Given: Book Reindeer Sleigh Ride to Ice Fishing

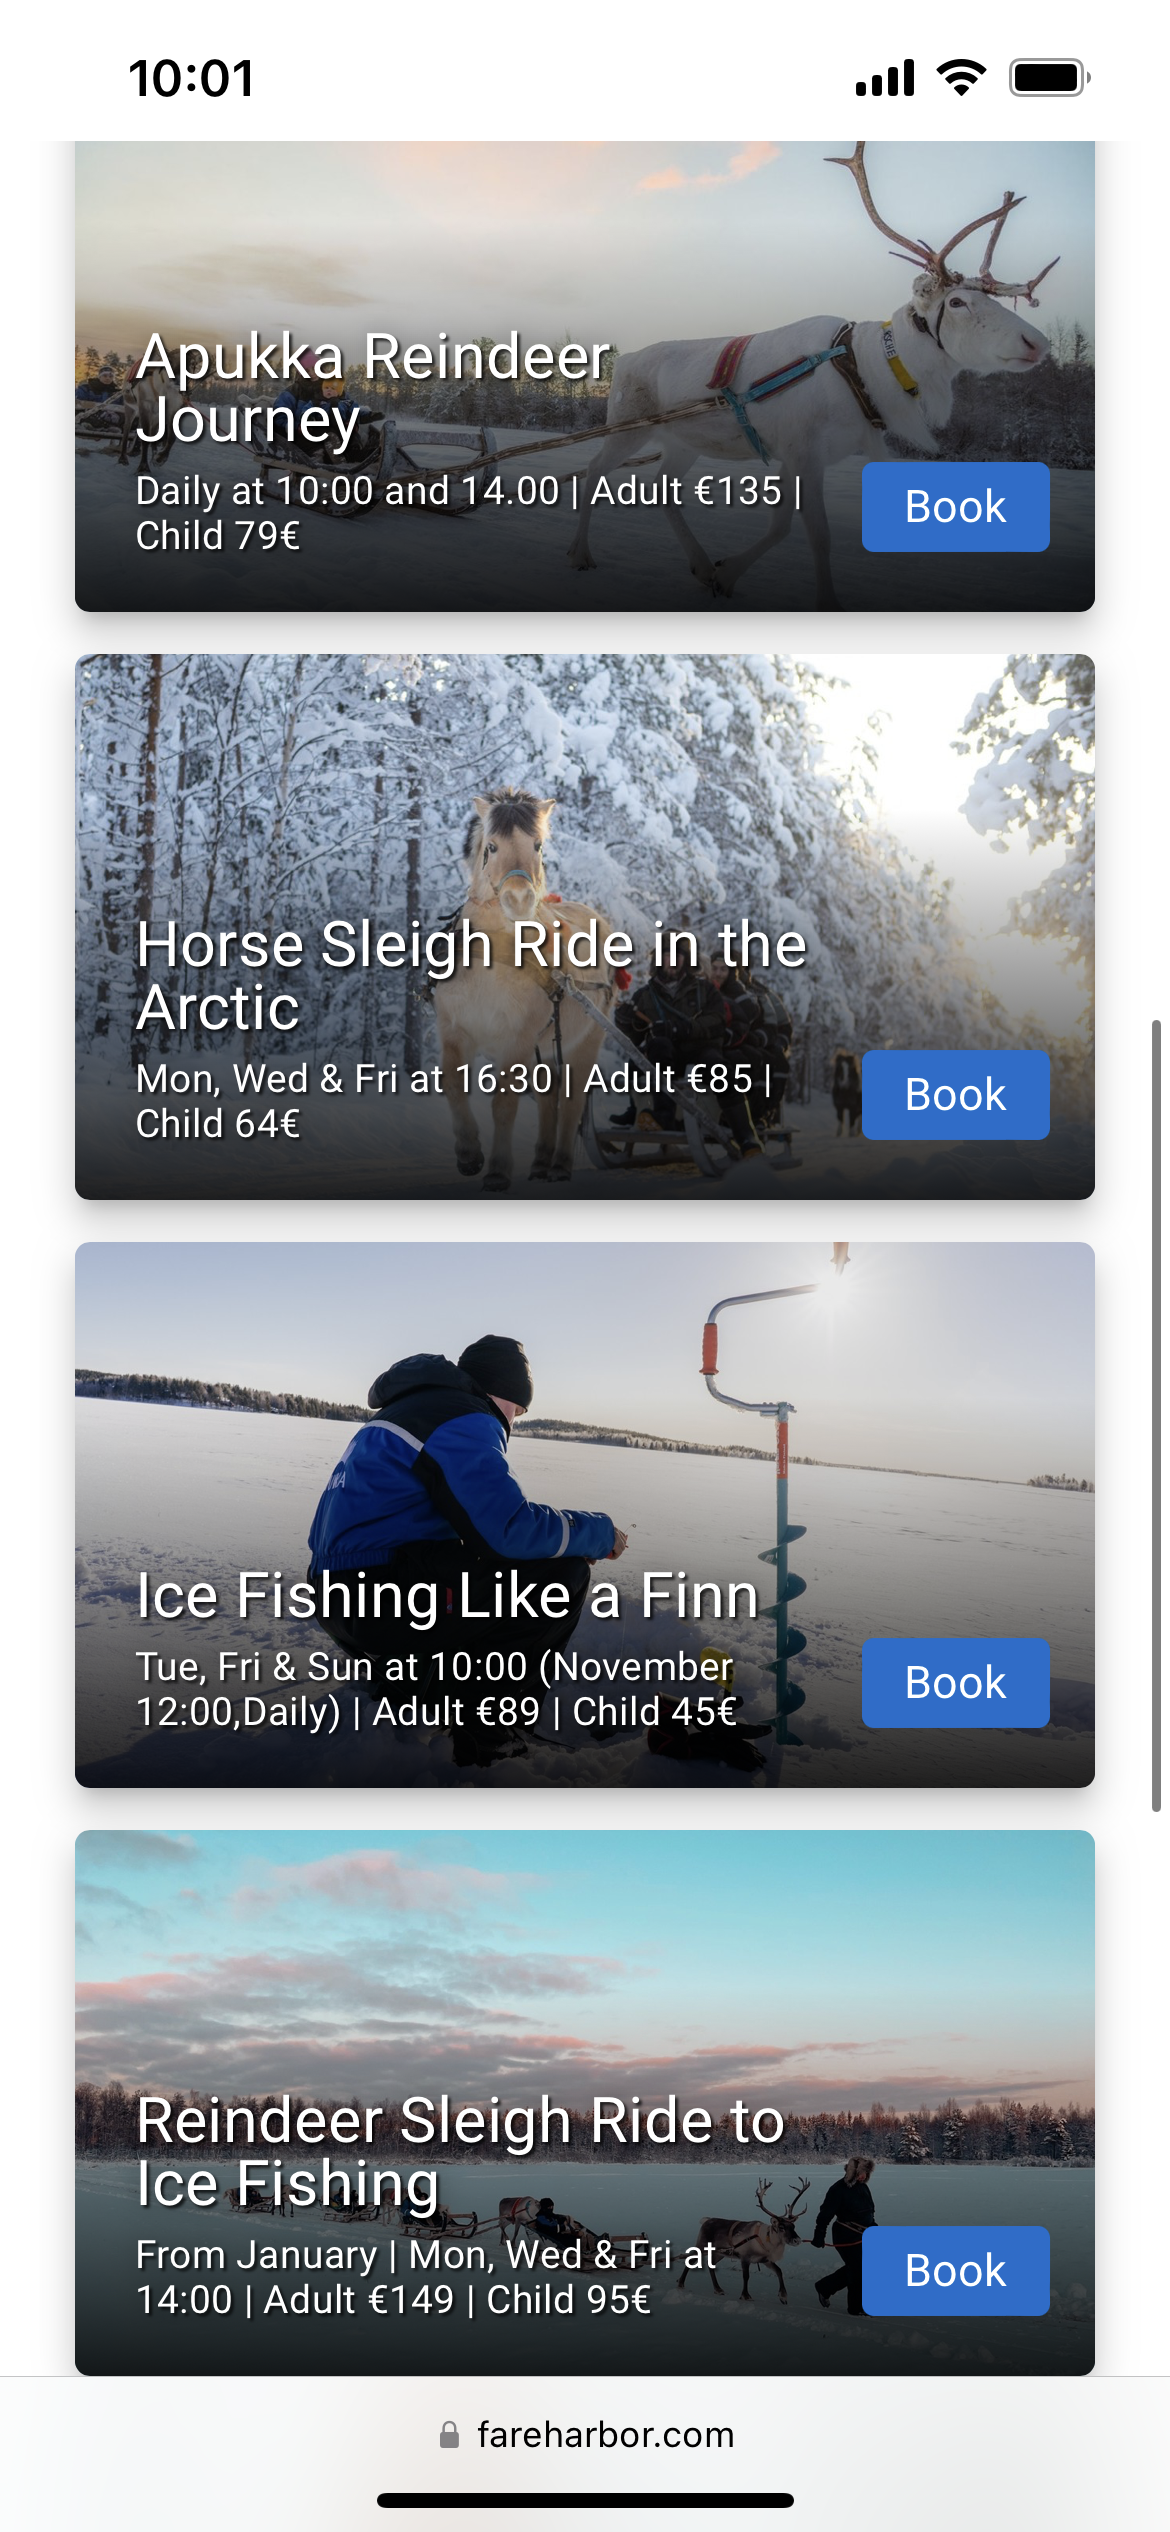Looking at the screenshot, I should tap(955, 2271).
